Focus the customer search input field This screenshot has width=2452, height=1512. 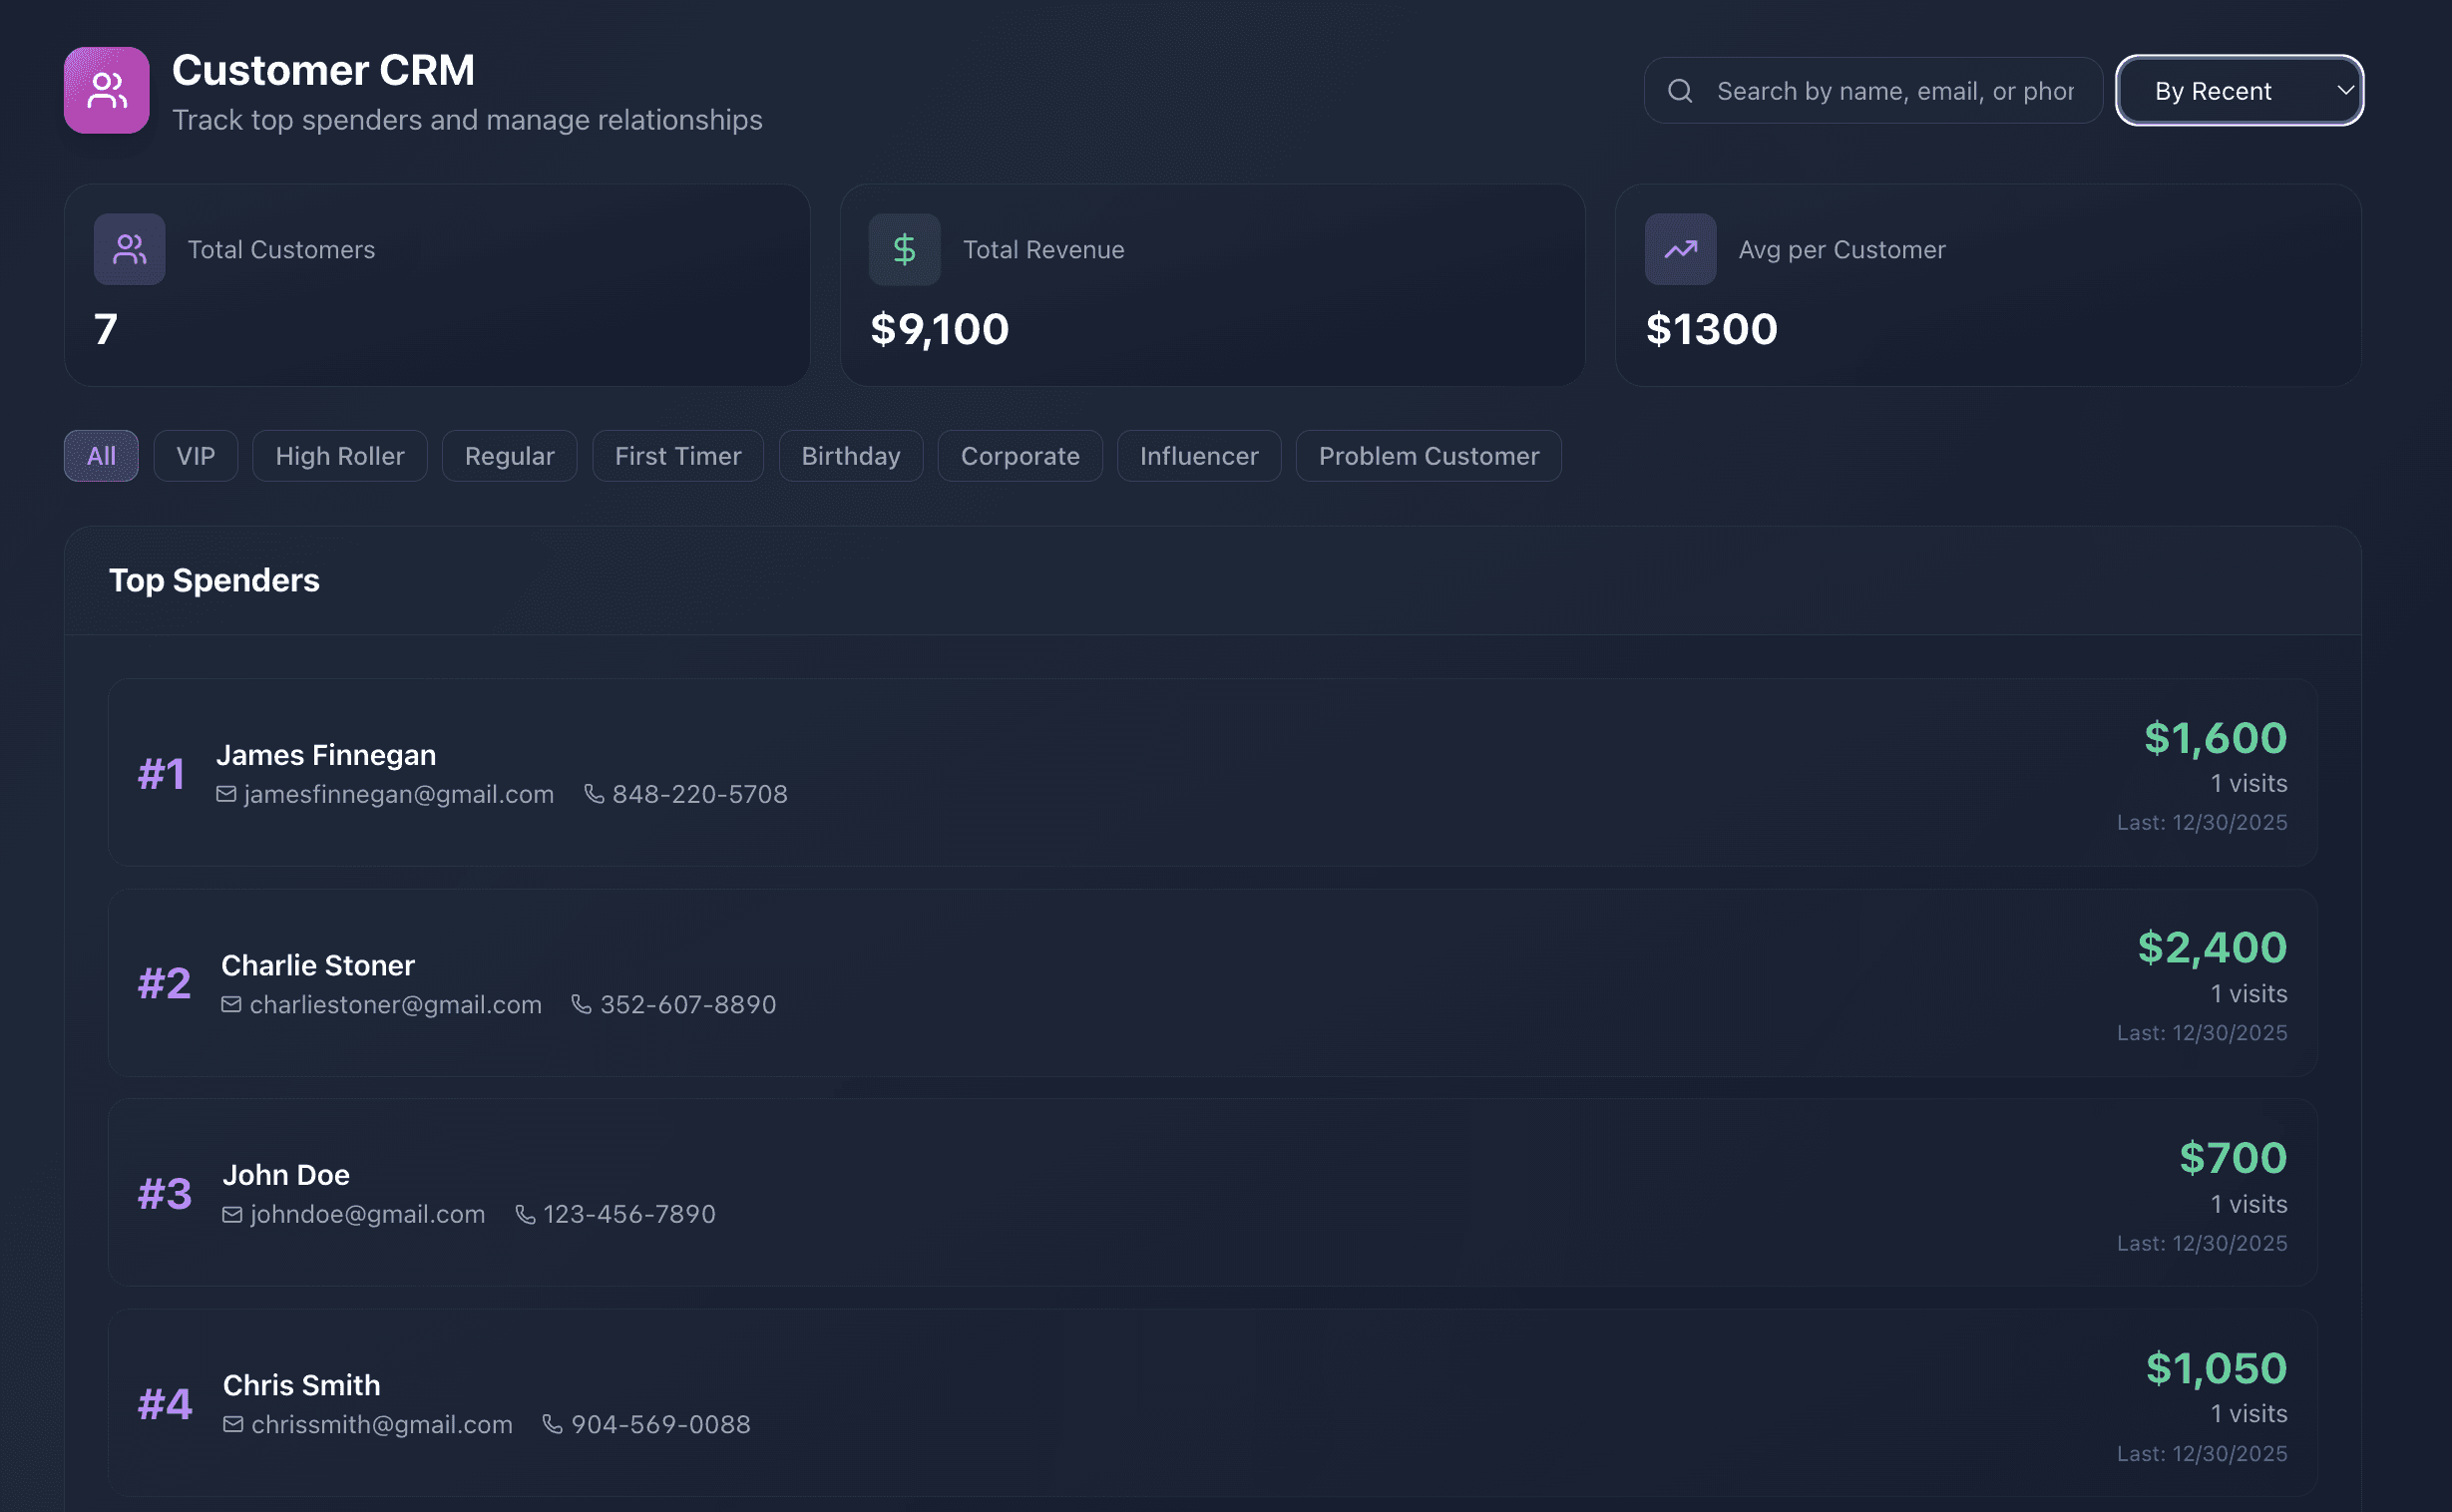pos(1894,91)
